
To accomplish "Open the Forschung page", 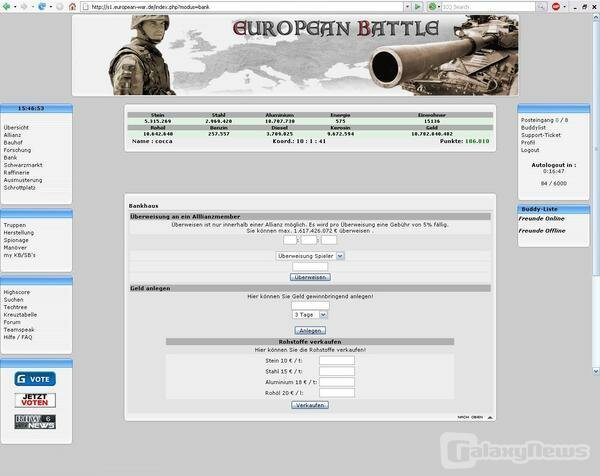I will coord(17,150).
